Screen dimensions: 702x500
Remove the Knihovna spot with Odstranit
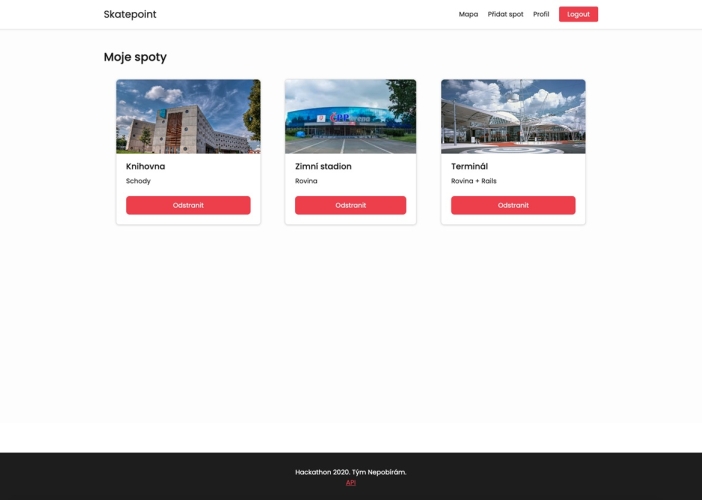tap(188, 205)
